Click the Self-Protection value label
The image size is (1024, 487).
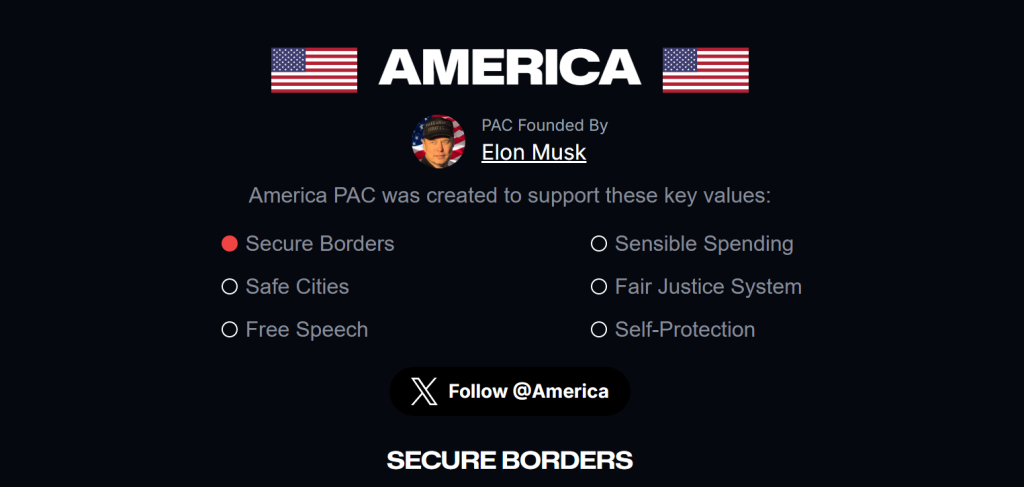click(685, 330)
